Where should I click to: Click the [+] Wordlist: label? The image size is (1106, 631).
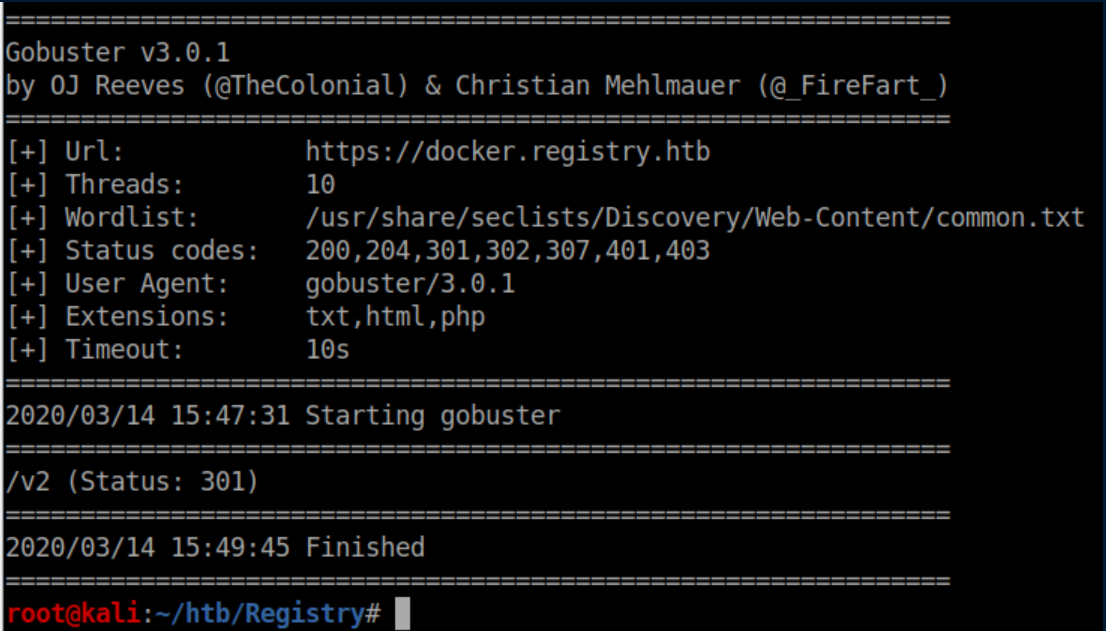click(x=102, y=218)
